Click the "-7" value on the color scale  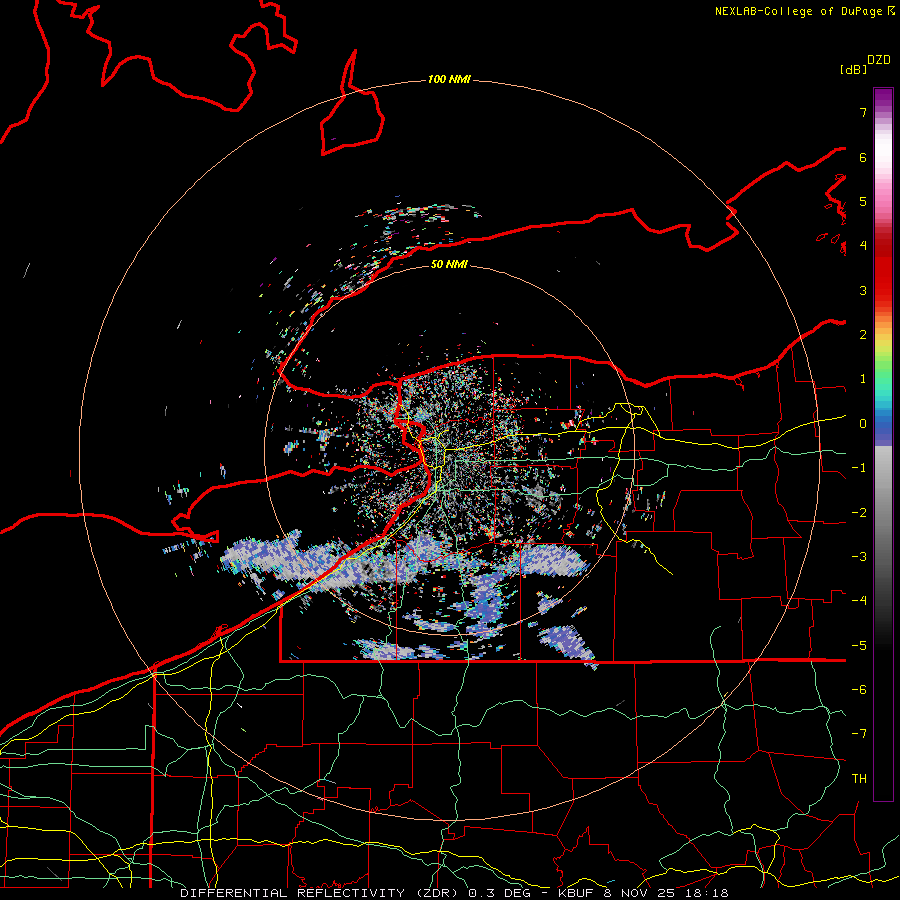pyautogui.click(x=859, y=734)
